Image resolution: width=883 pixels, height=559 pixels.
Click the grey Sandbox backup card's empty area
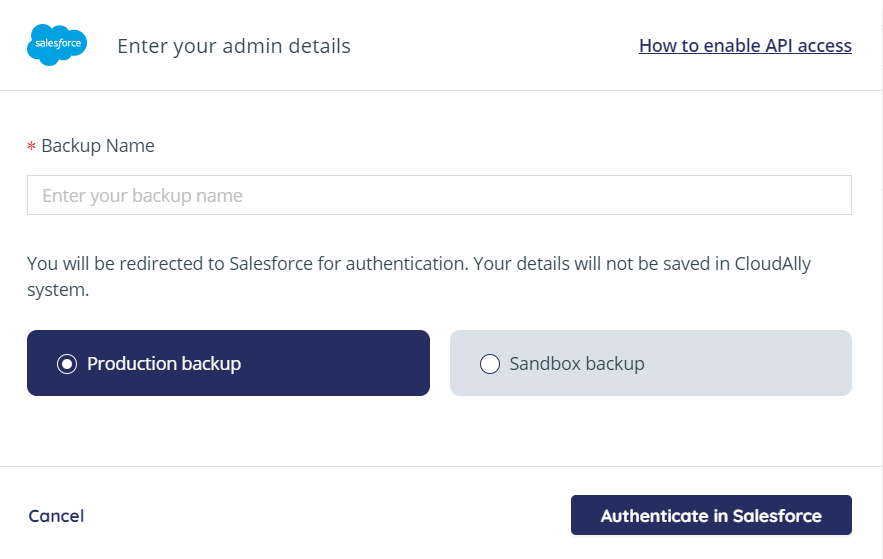[760, 364]
